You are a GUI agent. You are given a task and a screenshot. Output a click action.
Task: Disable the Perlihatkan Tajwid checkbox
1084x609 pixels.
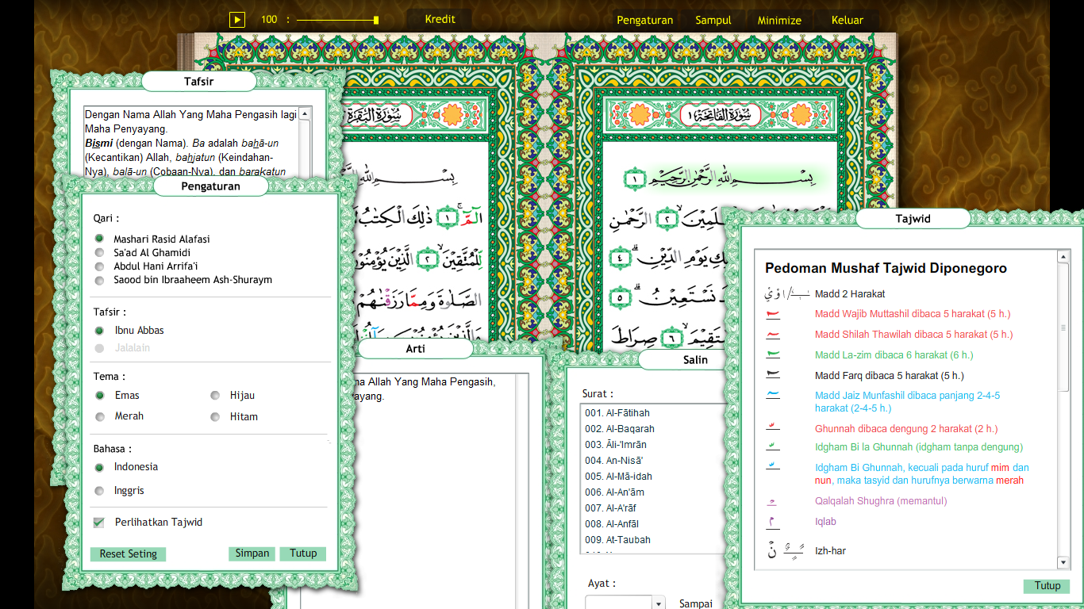point(98,521)
